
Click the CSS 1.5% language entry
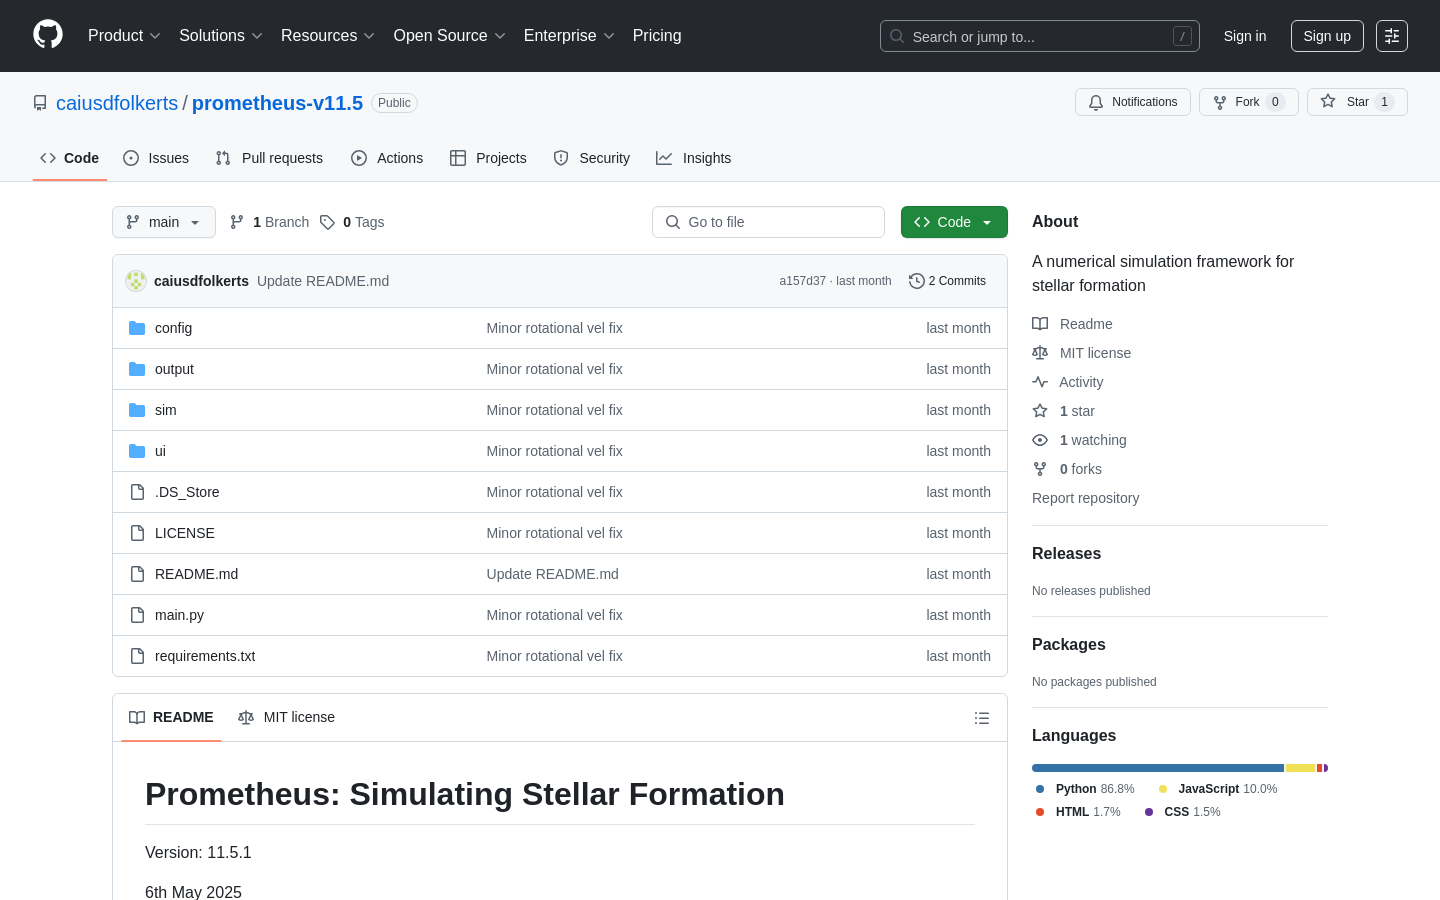pyautogui.click(x=1183, y=812)
